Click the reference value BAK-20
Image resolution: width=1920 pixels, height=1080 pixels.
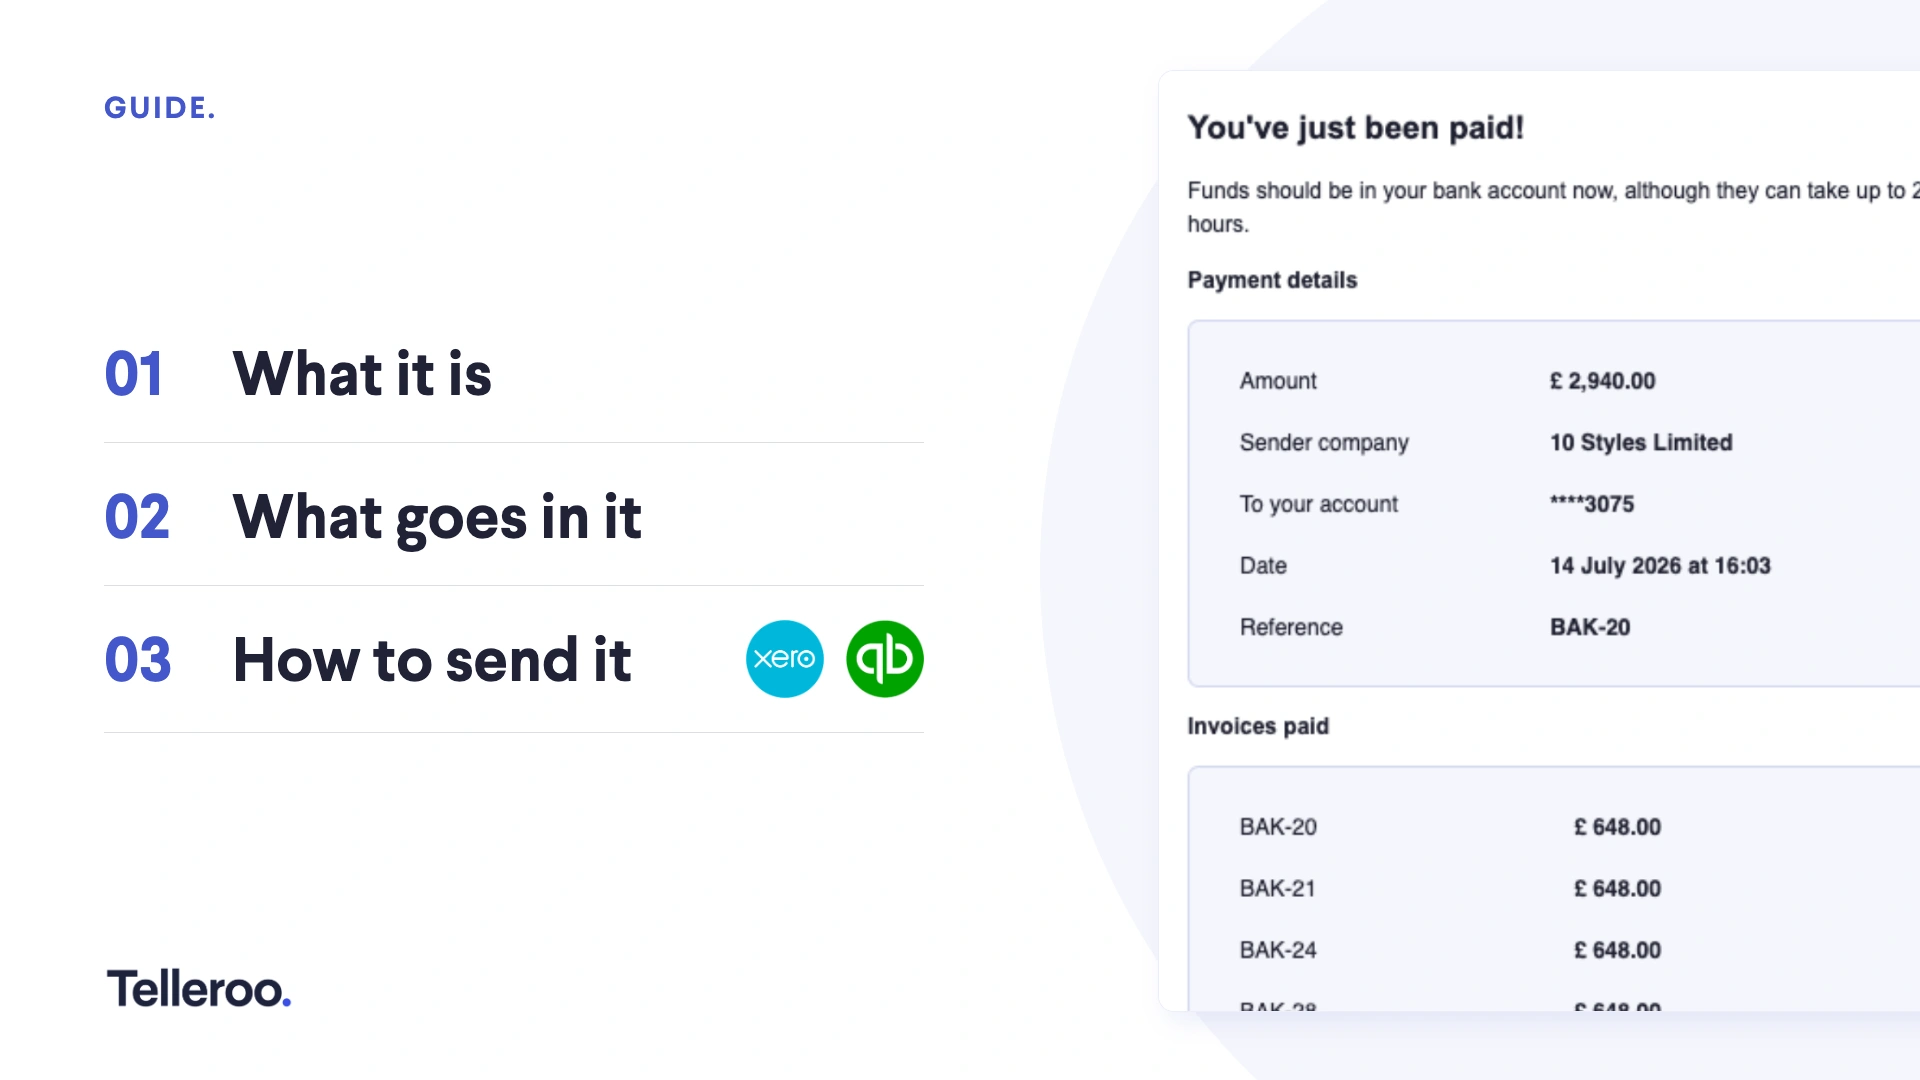click(x=1590, y=627)
